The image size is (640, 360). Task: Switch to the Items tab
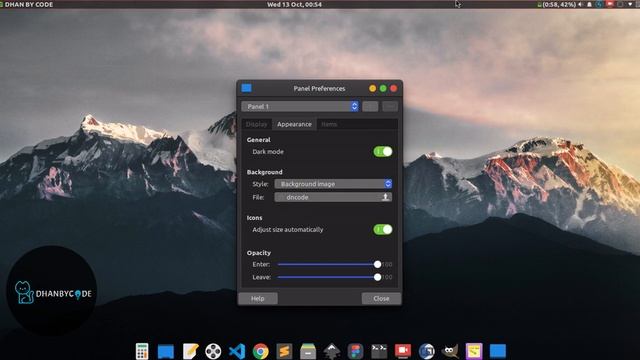(329, 124)
